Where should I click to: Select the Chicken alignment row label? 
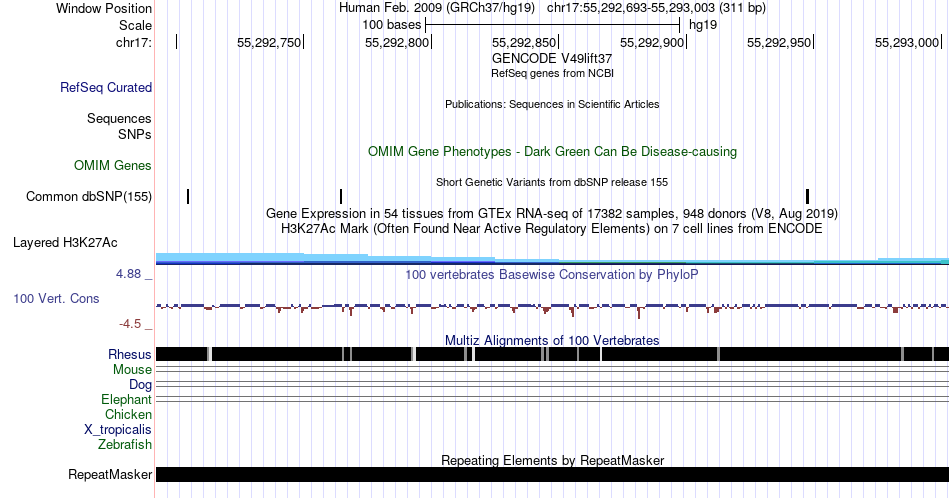pyautogui.click(x=128, y=414)
